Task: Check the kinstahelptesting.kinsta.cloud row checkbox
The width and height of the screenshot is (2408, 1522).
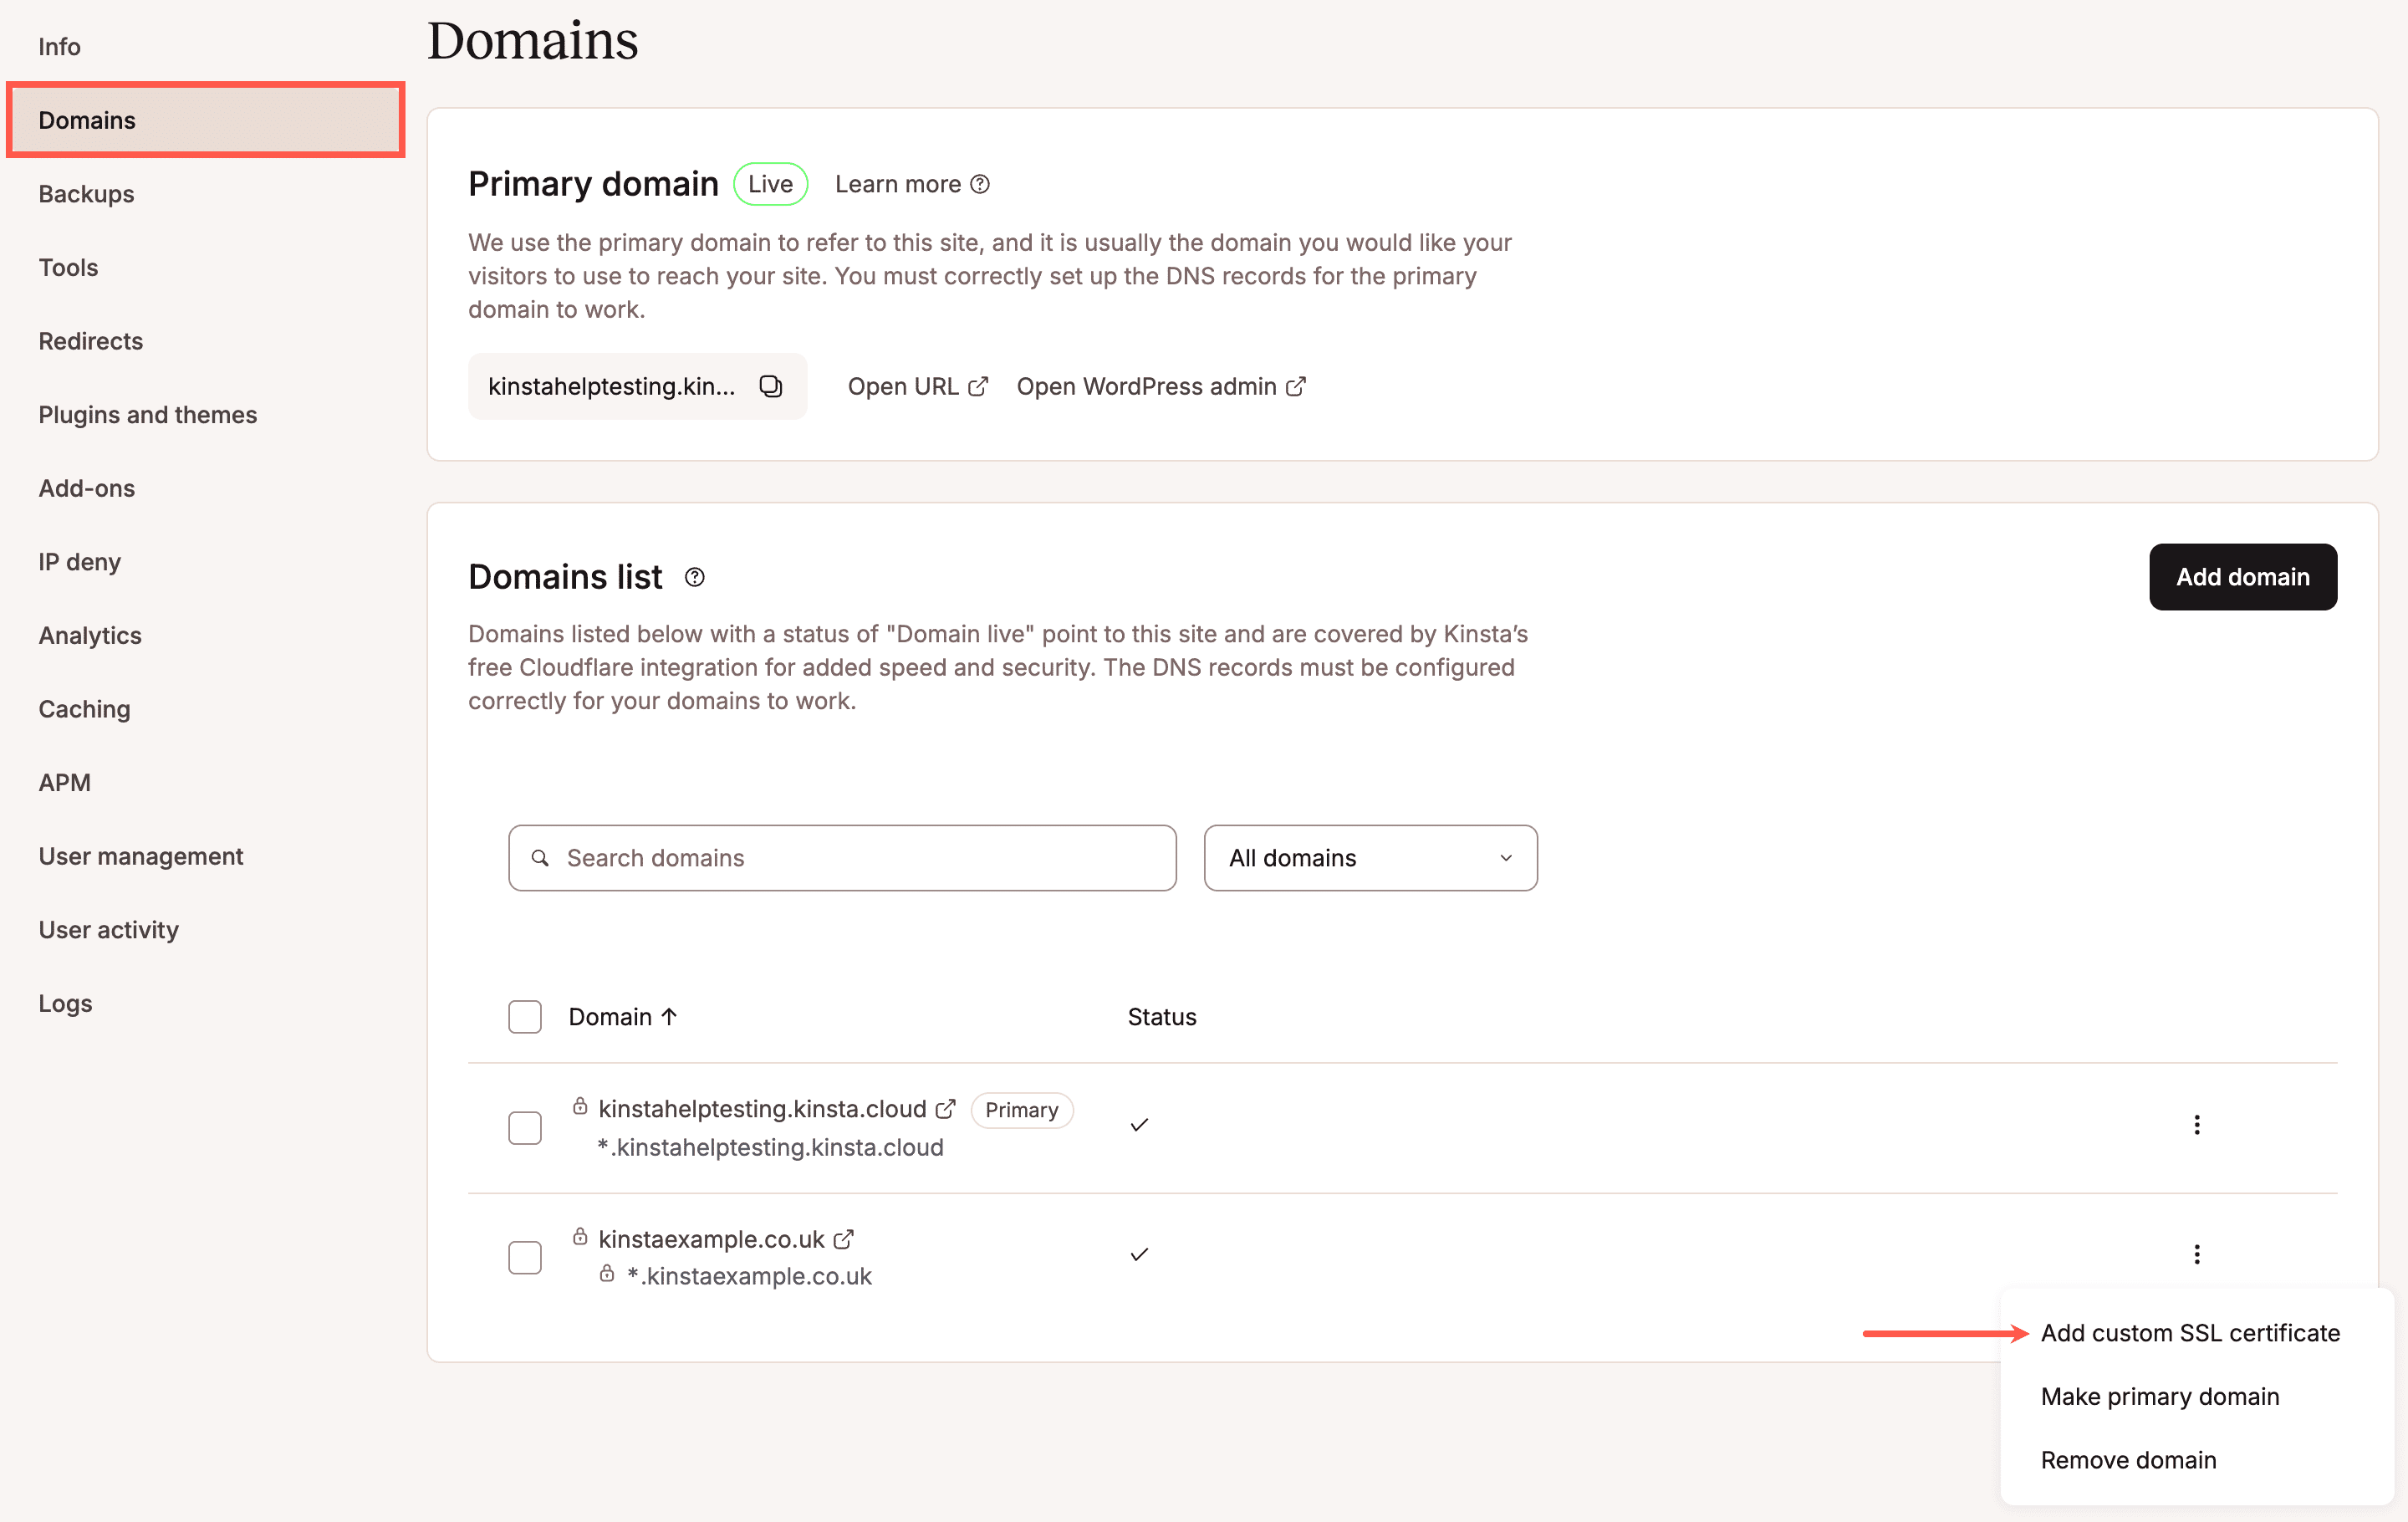Action: point(524,1127)
